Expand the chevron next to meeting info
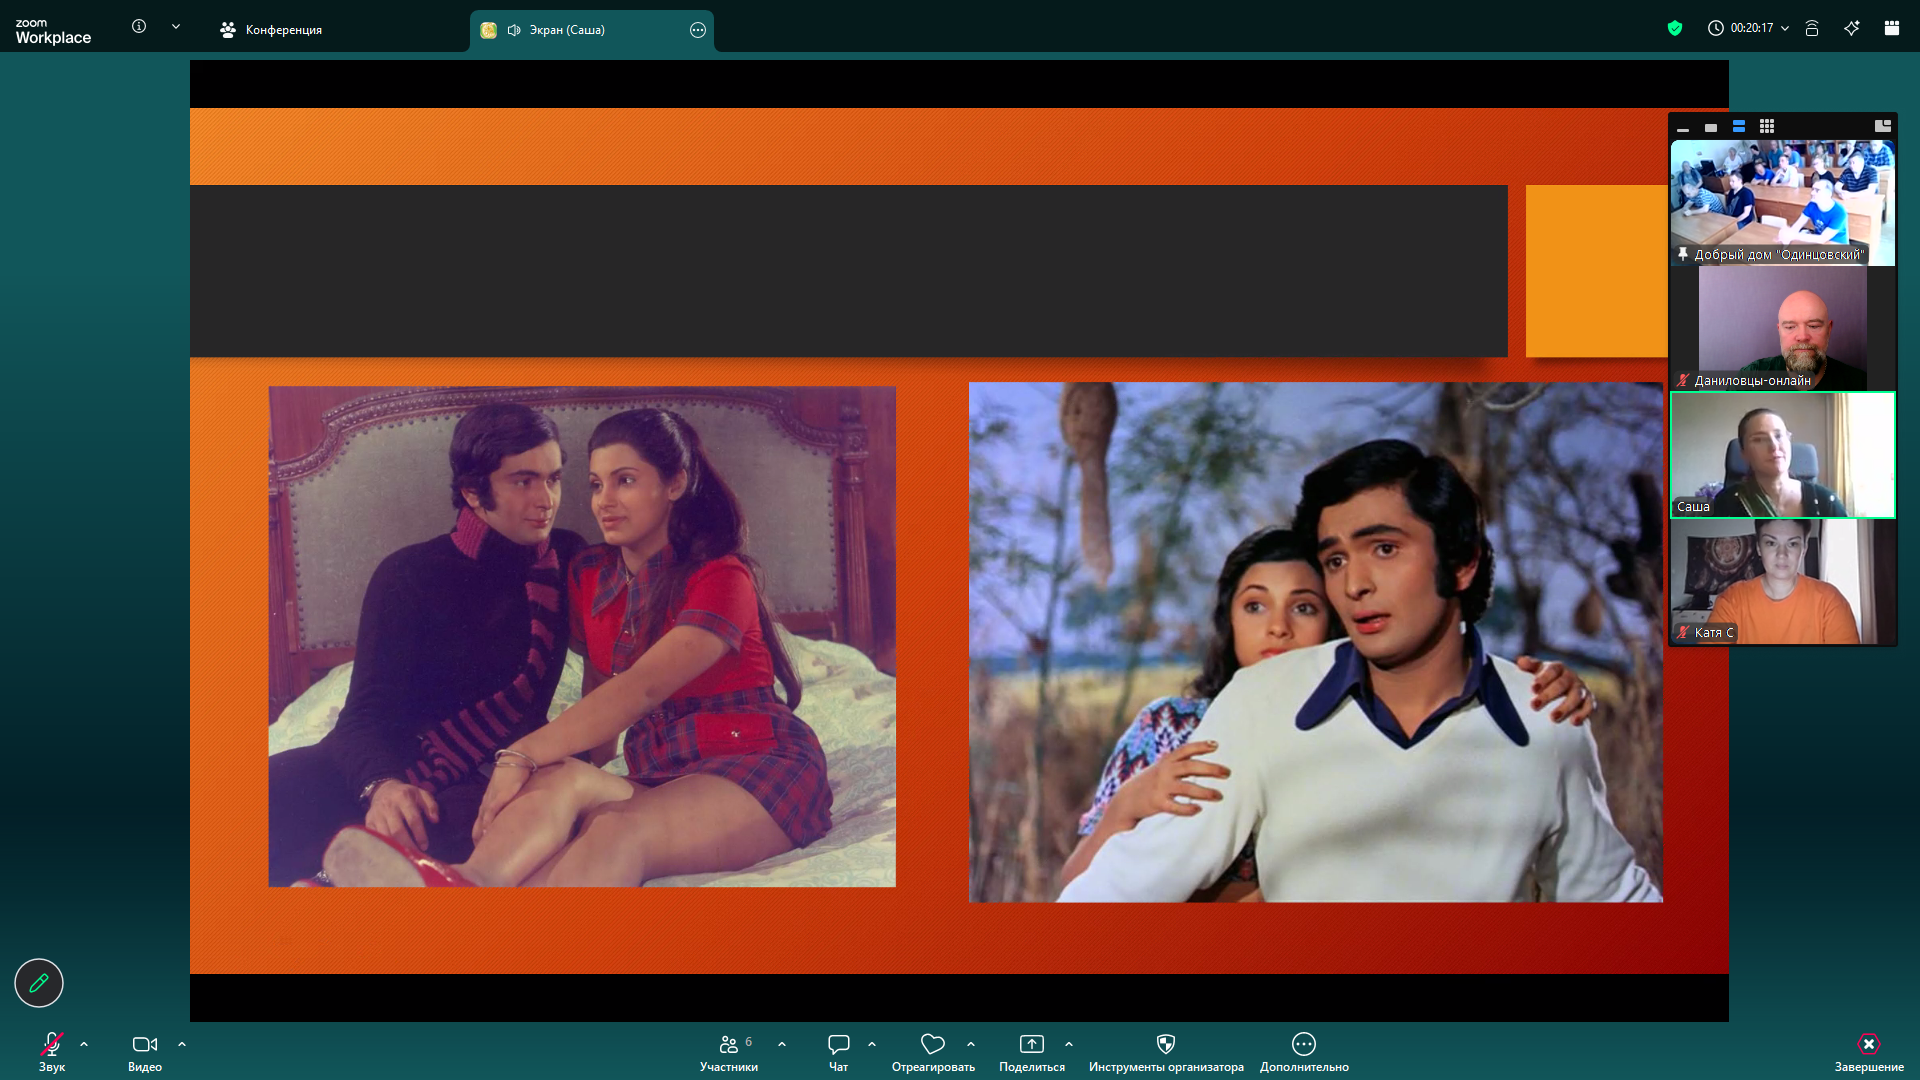The image size is (1920, 1080). click(x=176, y=27)
